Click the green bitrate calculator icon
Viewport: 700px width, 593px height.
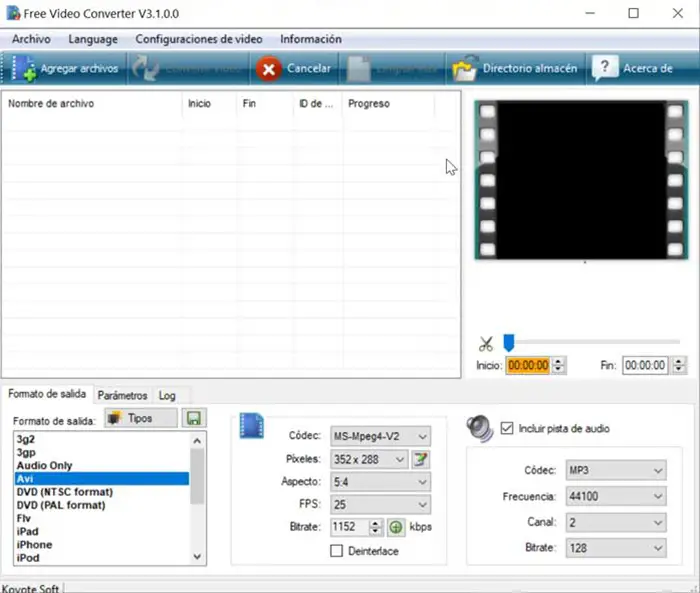pyautogui.click(x=396, y=527)
